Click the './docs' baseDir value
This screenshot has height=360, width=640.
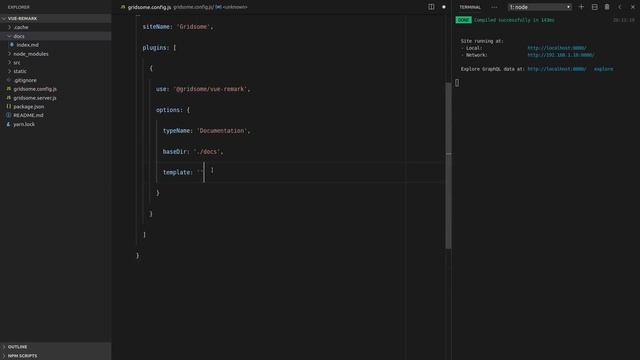point(207,151)
